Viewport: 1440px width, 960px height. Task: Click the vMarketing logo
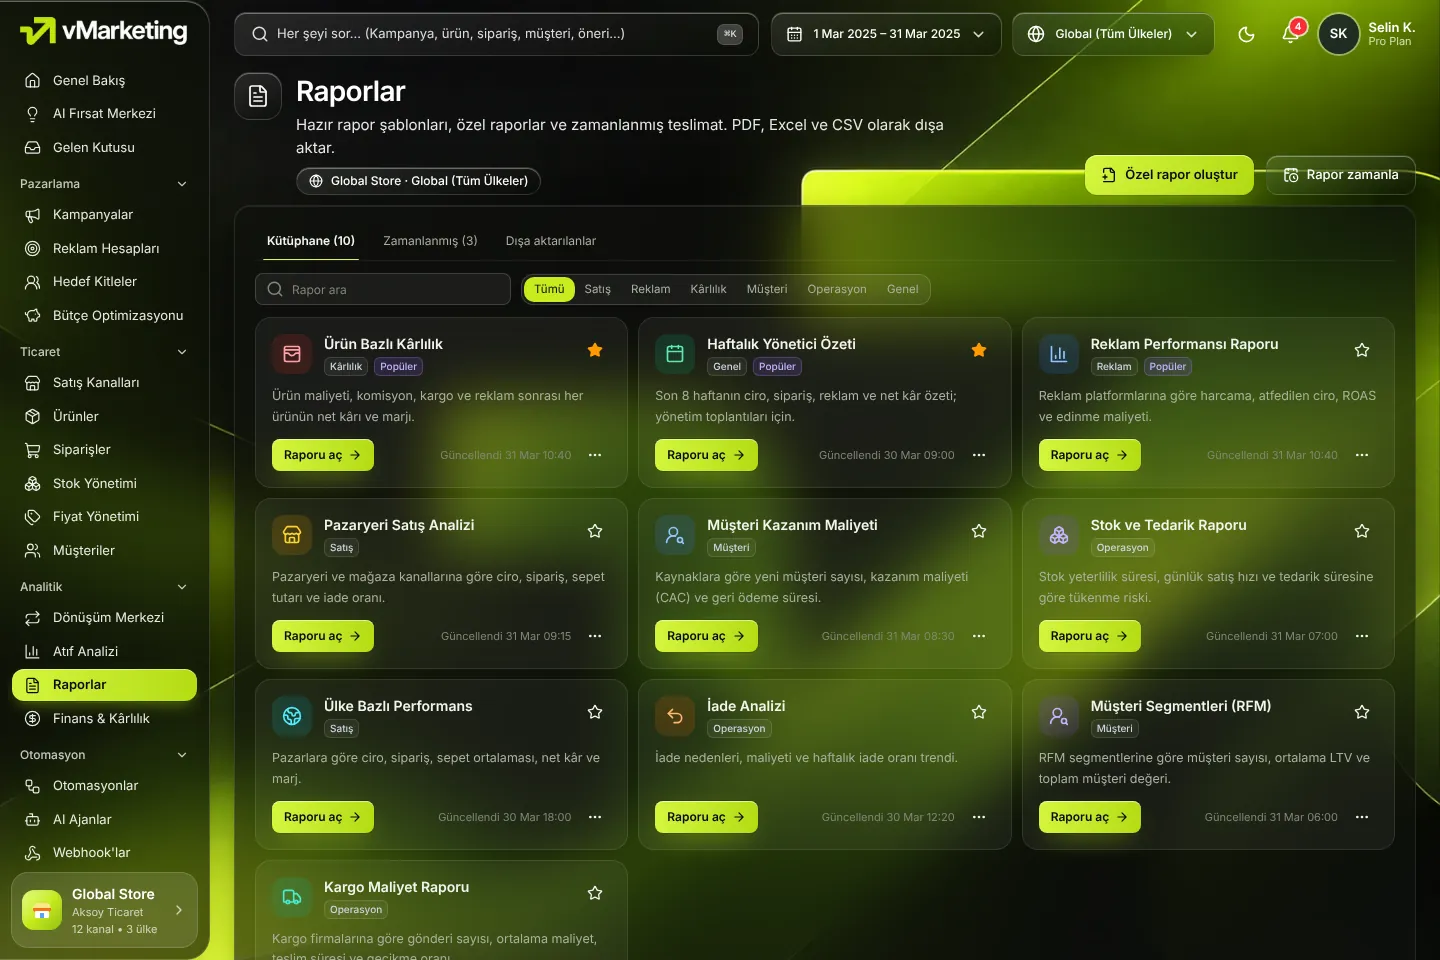point(104,31)
